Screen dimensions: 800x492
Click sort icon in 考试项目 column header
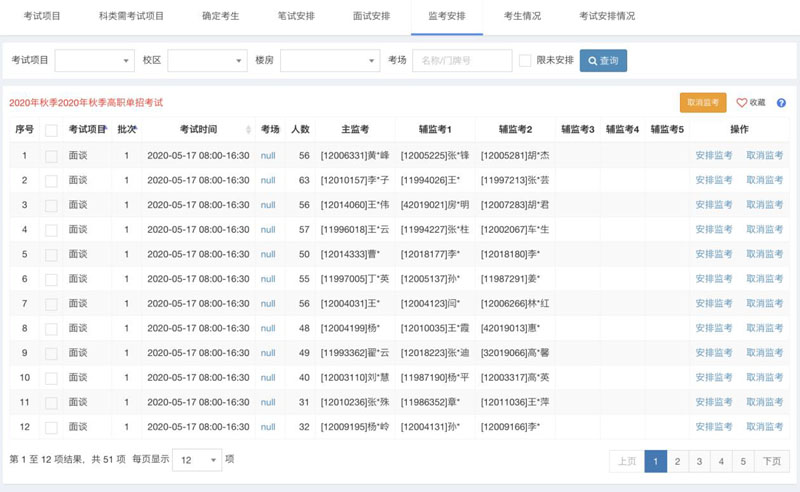click(x=104, y=130)
